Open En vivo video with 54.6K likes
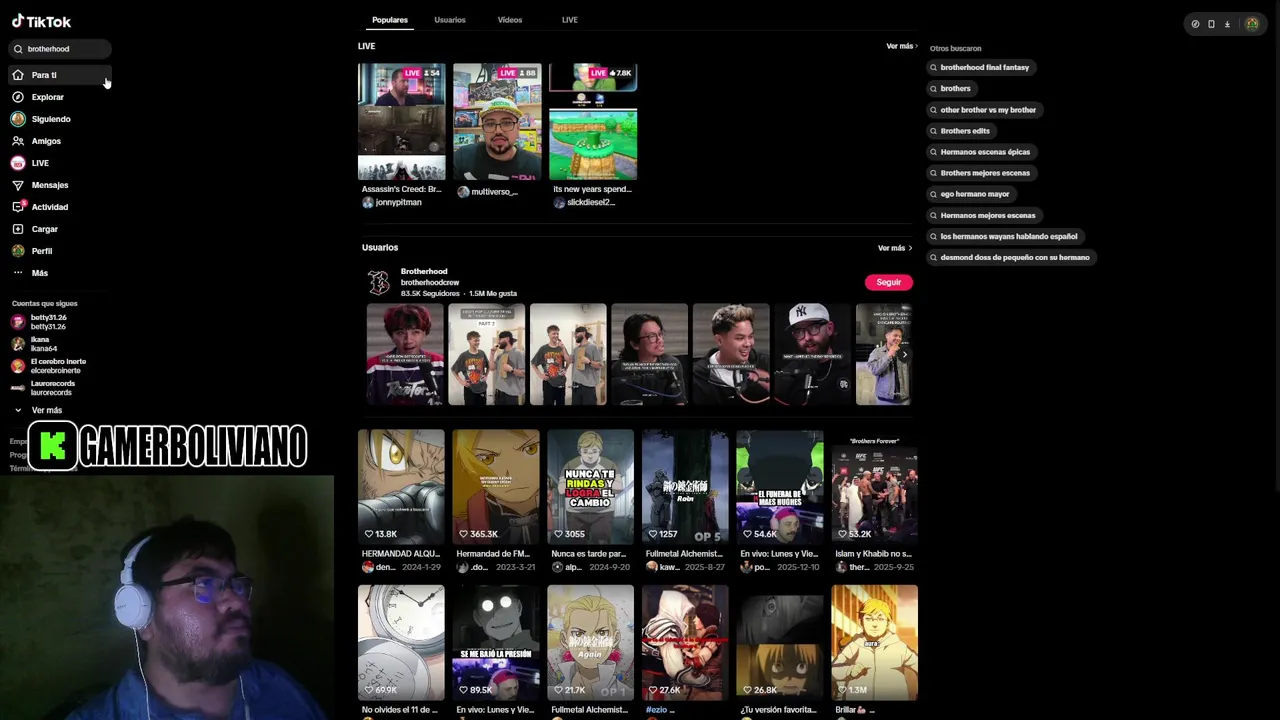Screen dimensions: 1280x720 (x=780, y=487)
